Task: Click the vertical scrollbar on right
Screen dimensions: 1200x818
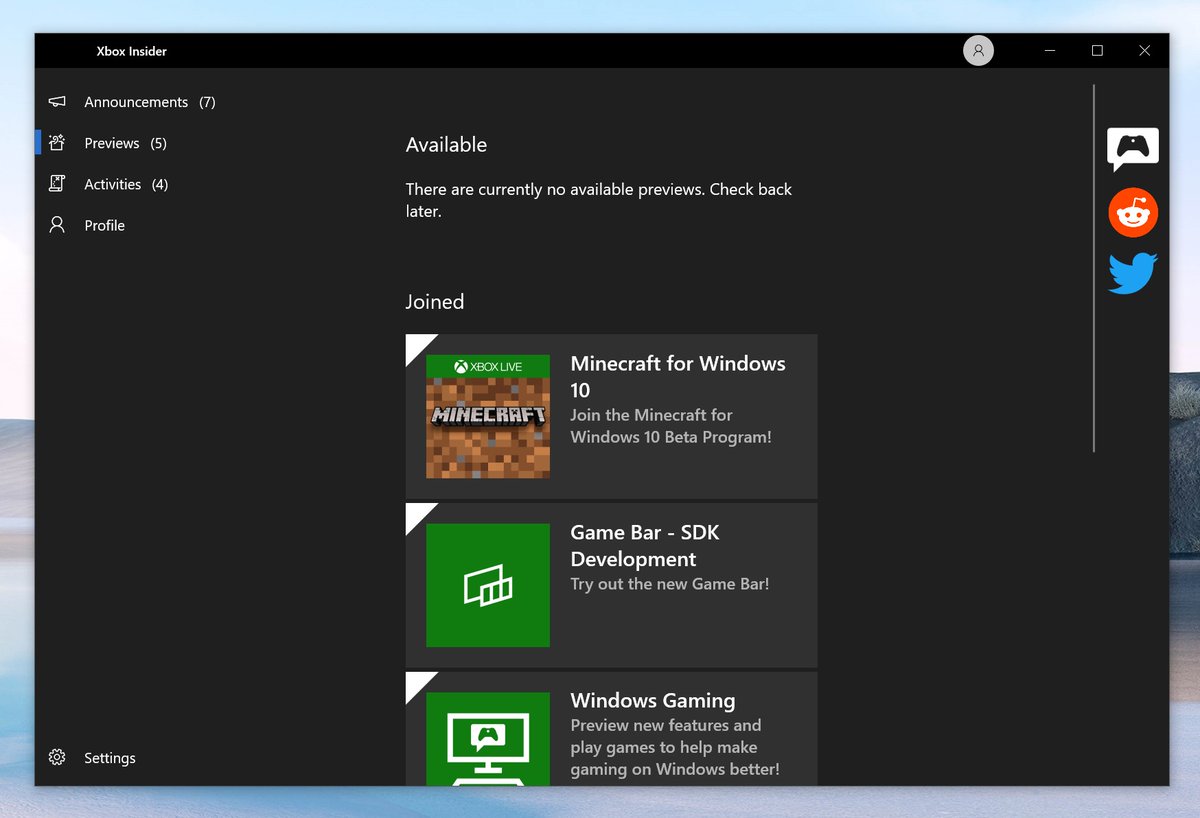Action: (1094, 268)
